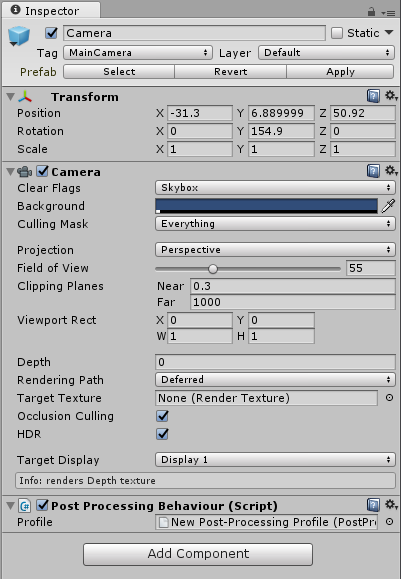Open the Target Display dropdown
This screenshot has width=401, height=579.
tap(275, 460)
